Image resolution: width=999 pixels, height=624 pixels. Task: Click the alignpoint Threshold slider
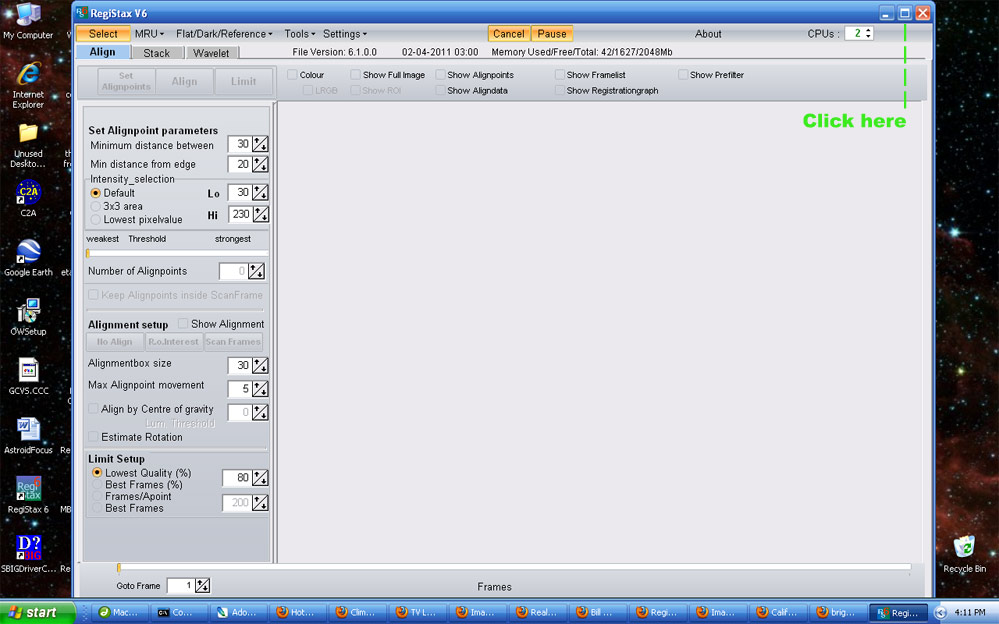177,253
